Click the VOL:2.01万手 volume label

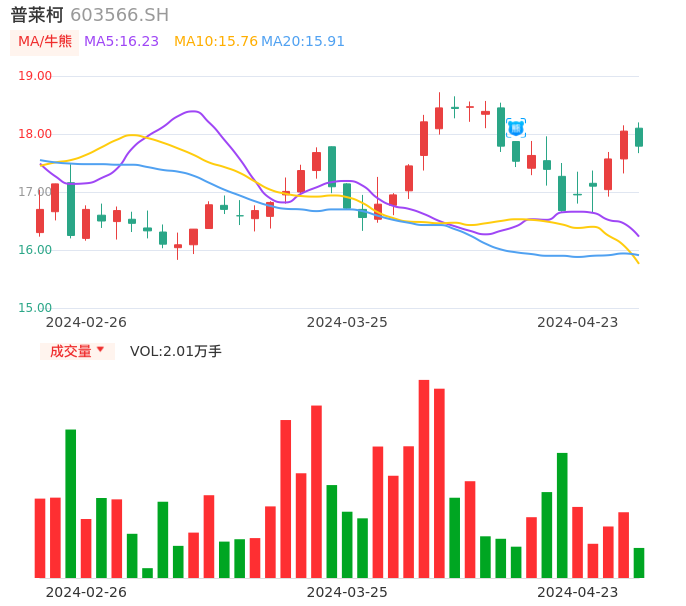click(x=176, y=351)
